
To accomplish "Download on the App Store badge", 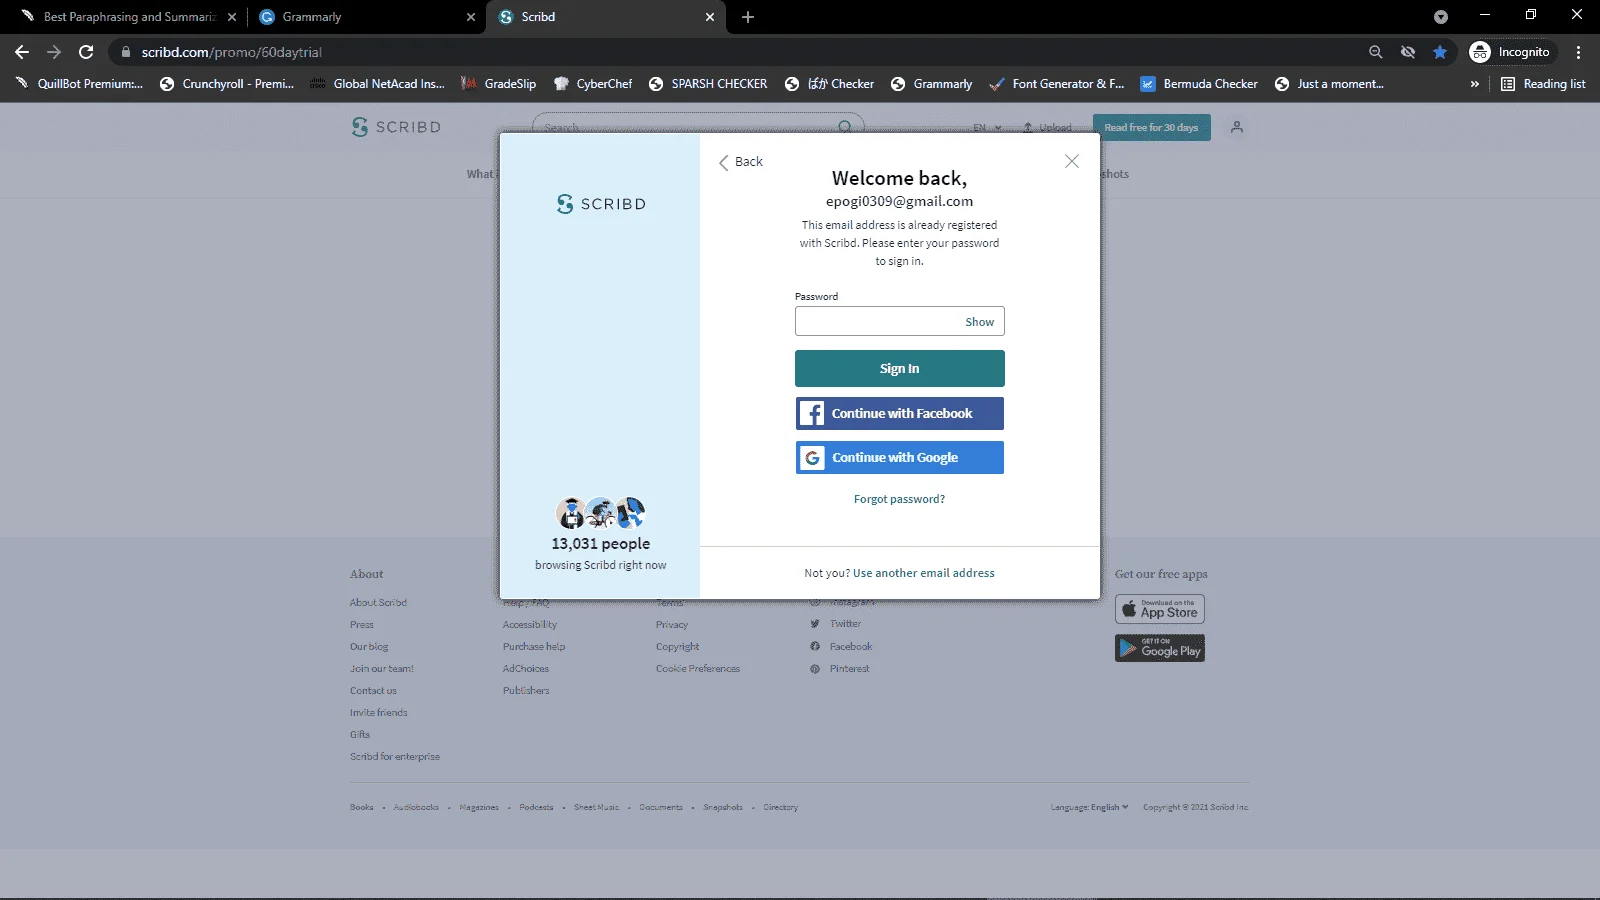I will pyautogui.click(x=1160, y=609).
